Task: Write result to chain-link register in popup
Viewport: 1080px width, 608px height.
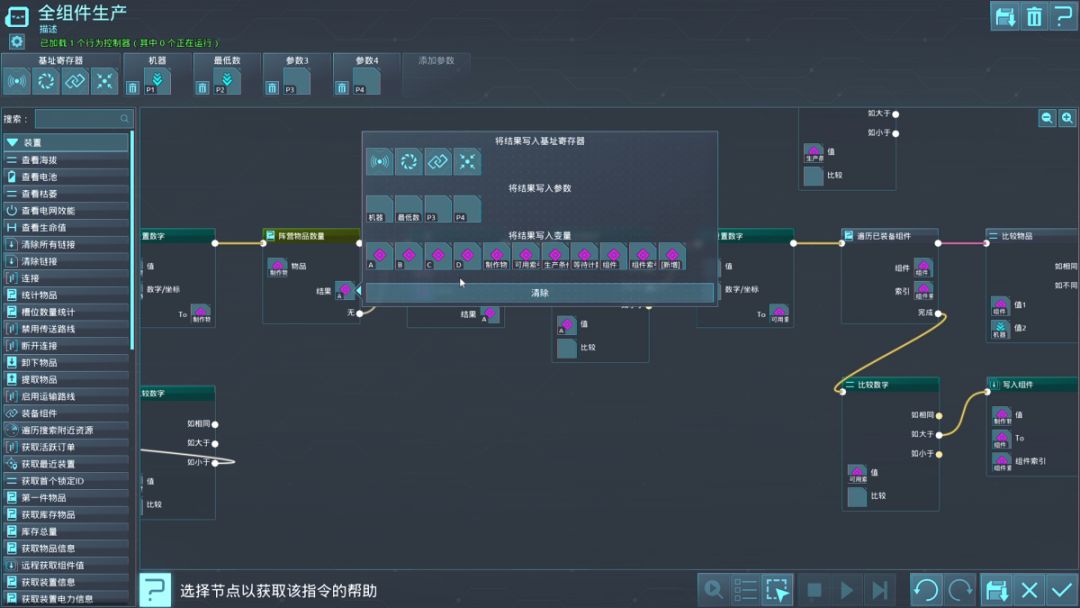Action: pos(438,162)
